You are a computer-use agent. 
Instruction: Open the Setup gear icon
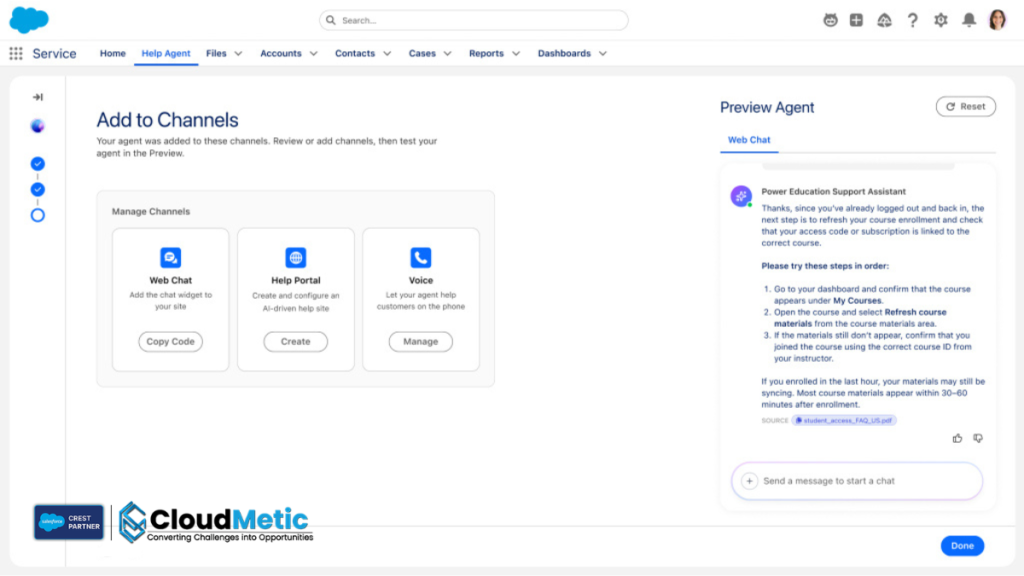pos(940,20)
